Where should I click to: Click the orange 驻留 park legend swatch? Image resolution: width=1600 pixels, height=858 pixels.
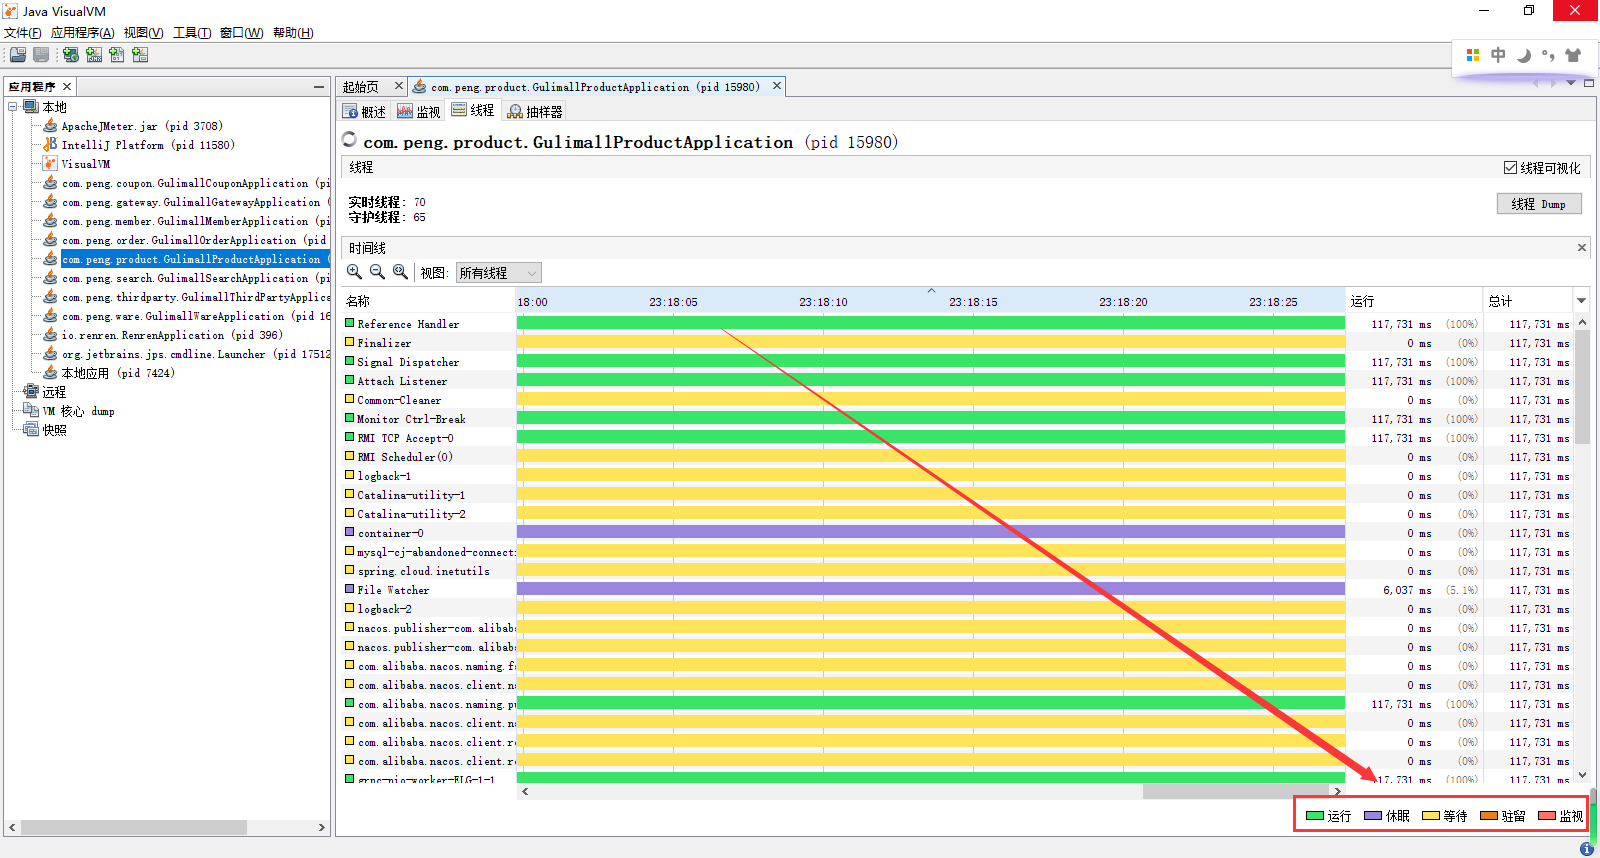tap(1489, 816)
